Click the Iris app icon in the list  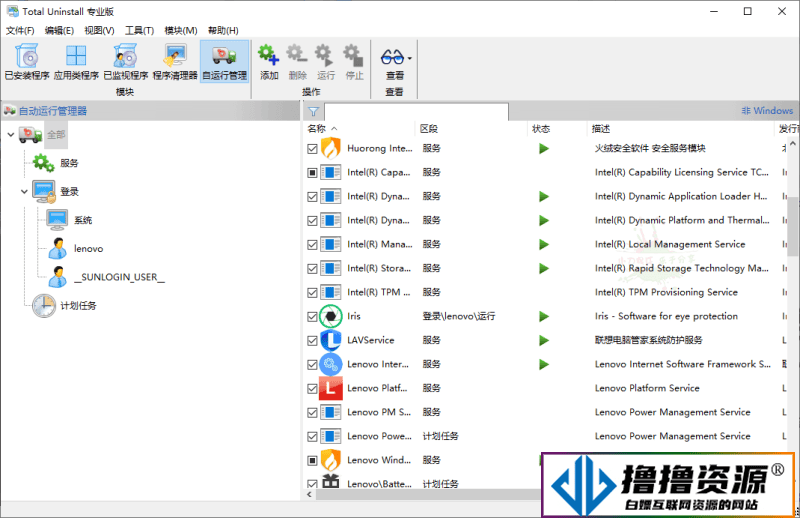(331, 316)
